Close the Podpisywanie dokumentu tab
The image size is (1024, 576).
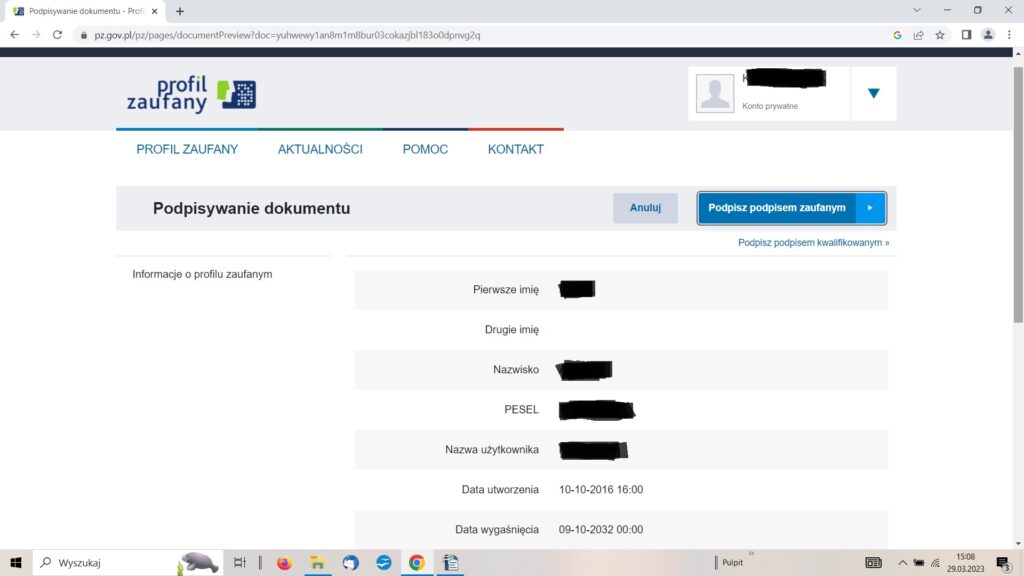pos(155,11)
